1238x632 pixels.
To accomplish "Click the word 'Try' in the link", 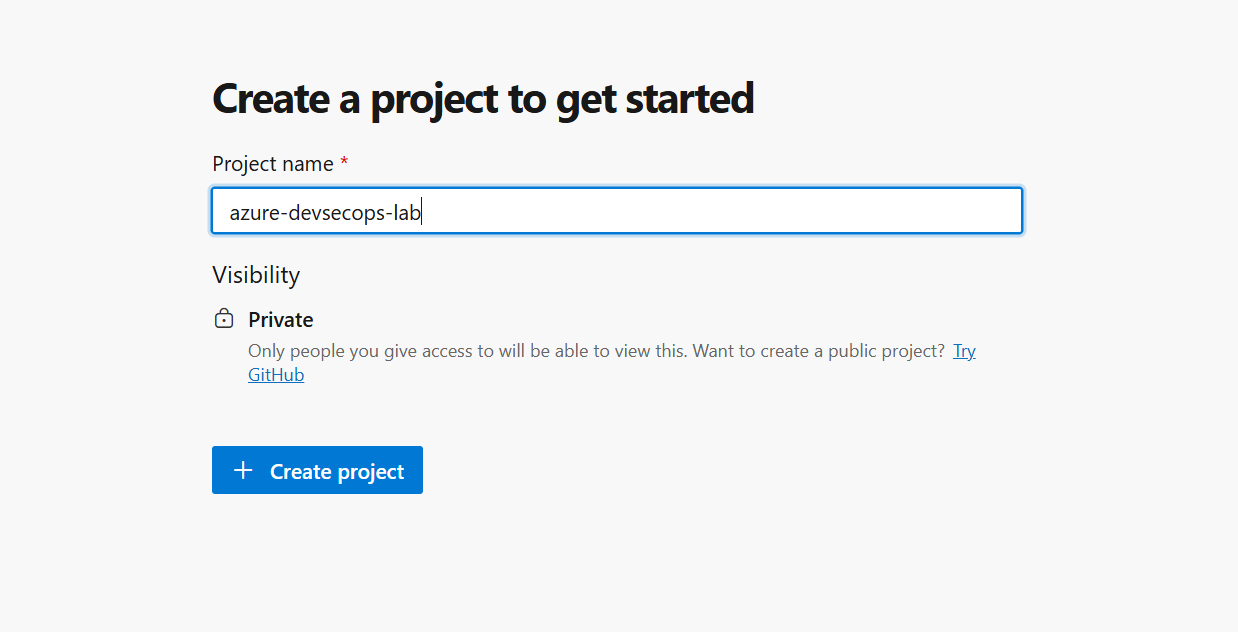I will pos(964,351).
